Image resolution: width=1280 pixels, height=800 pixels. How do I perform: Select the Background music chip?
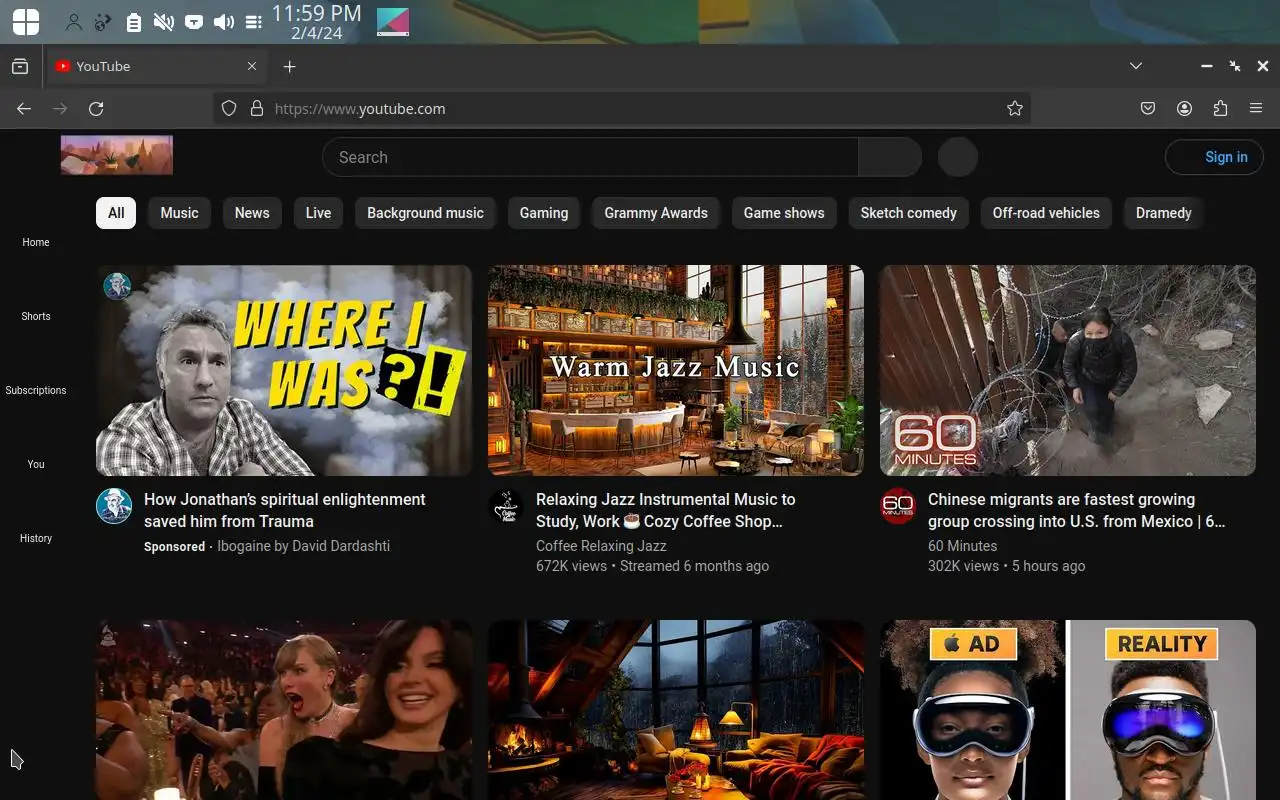pyautogui.click(x=425, y=213)
